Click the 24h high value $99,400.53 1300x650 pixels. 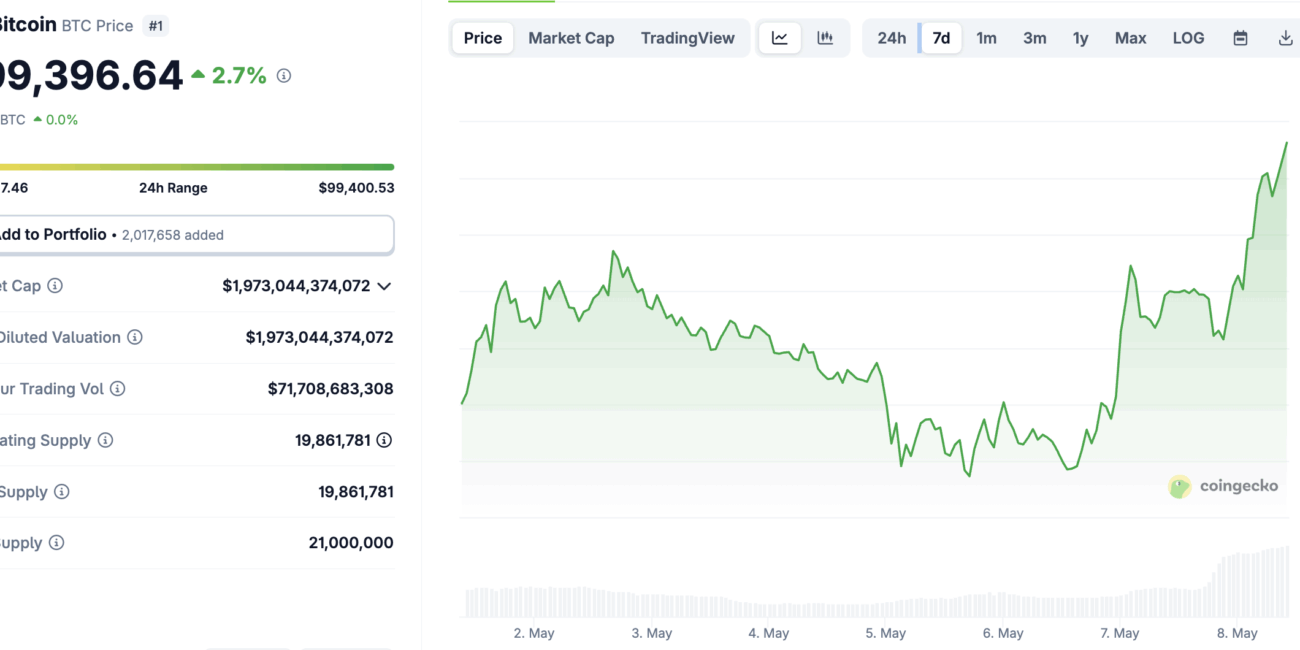coord(356,188)
